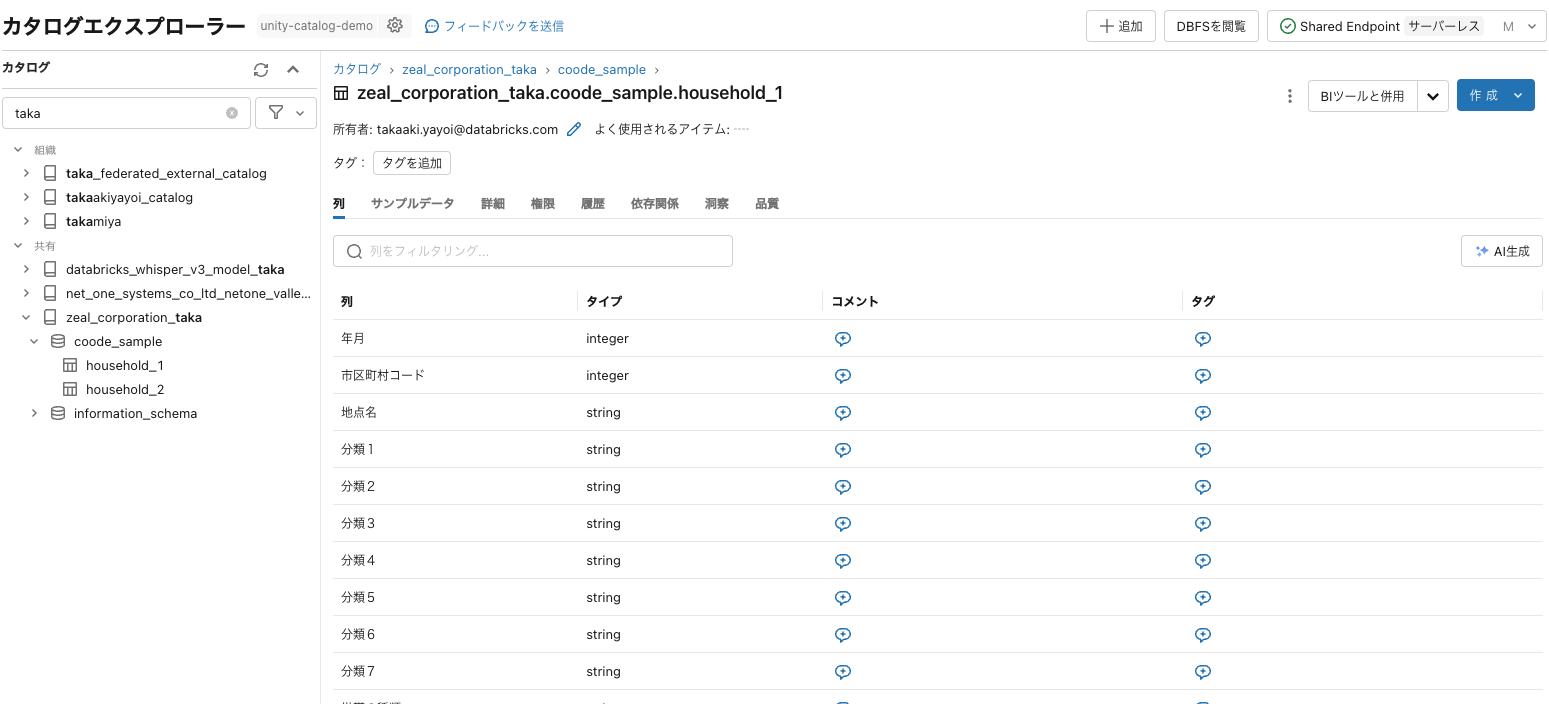This screenshot has height=704, width=1549.
Task: Expand the information_schema node
Action: pos(34,413)
